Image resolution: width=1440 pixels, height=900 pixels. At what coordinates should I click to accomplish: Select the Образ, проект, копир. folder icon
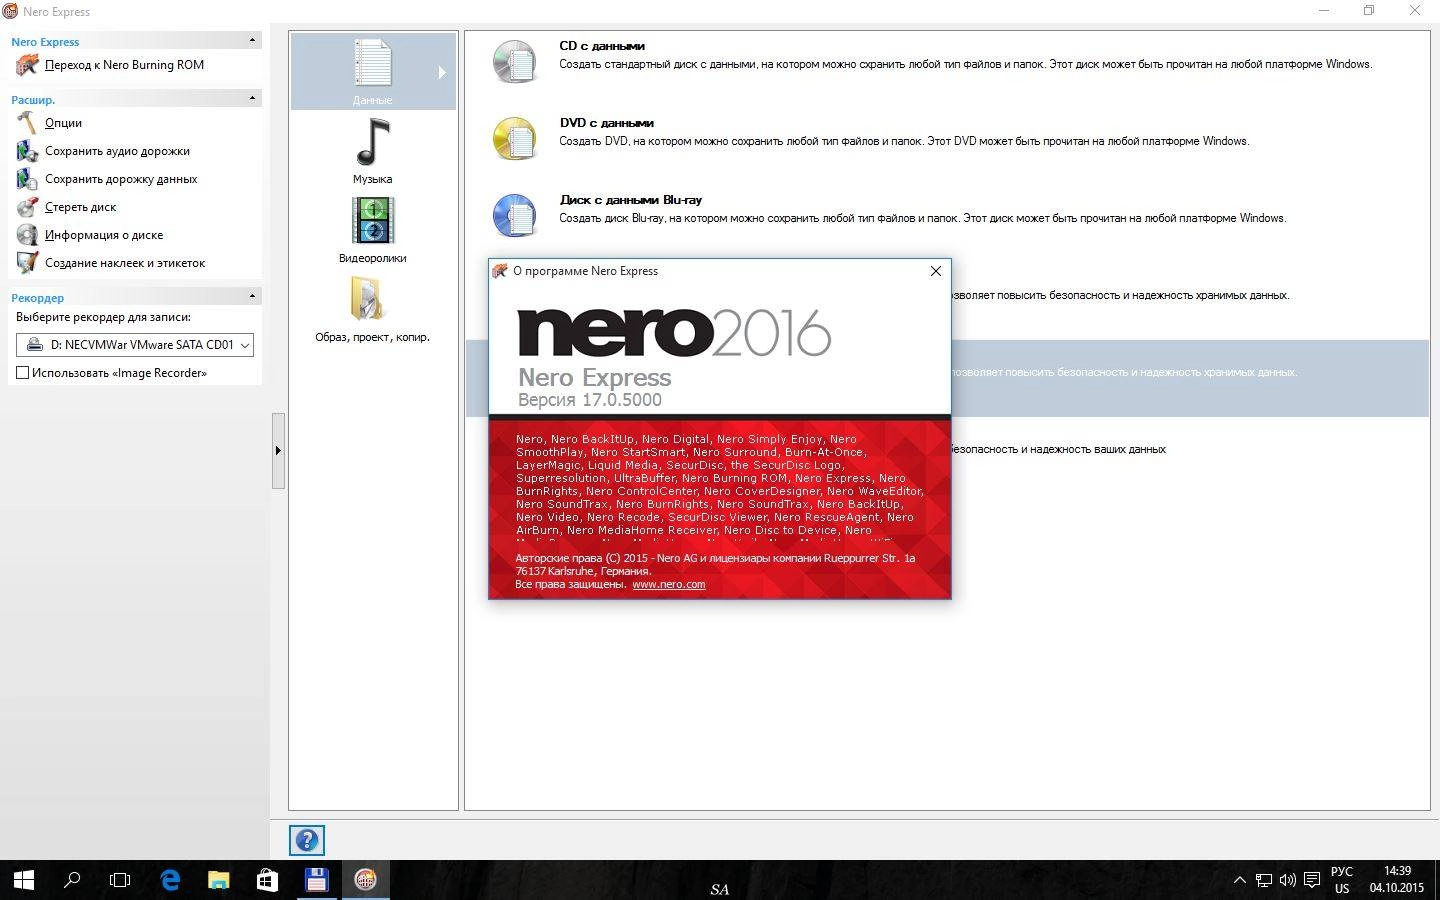pos(367,299)
